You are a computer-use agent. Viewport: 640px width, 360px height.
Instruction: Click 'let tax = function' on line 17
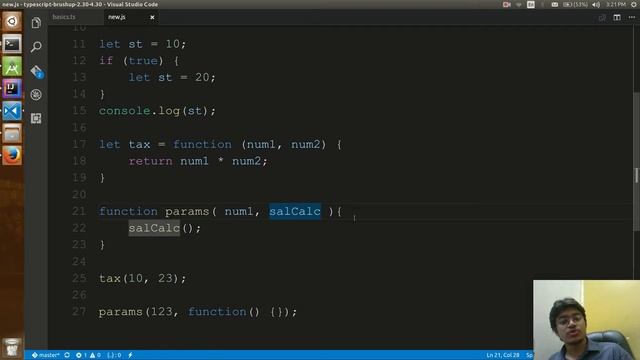[165, 144]
